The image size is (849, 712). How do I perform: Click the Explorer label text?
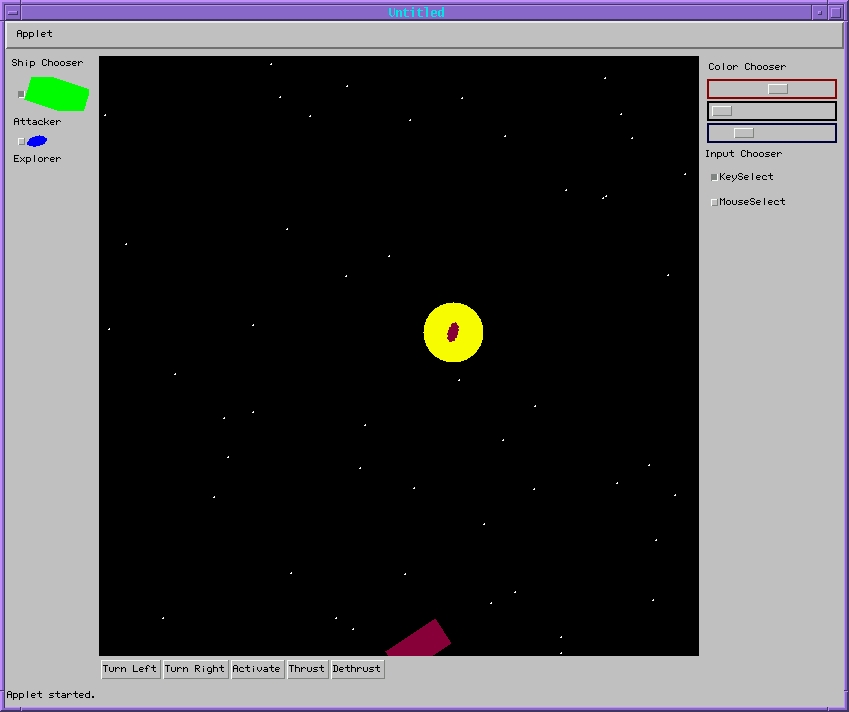(x=37, y=159)
